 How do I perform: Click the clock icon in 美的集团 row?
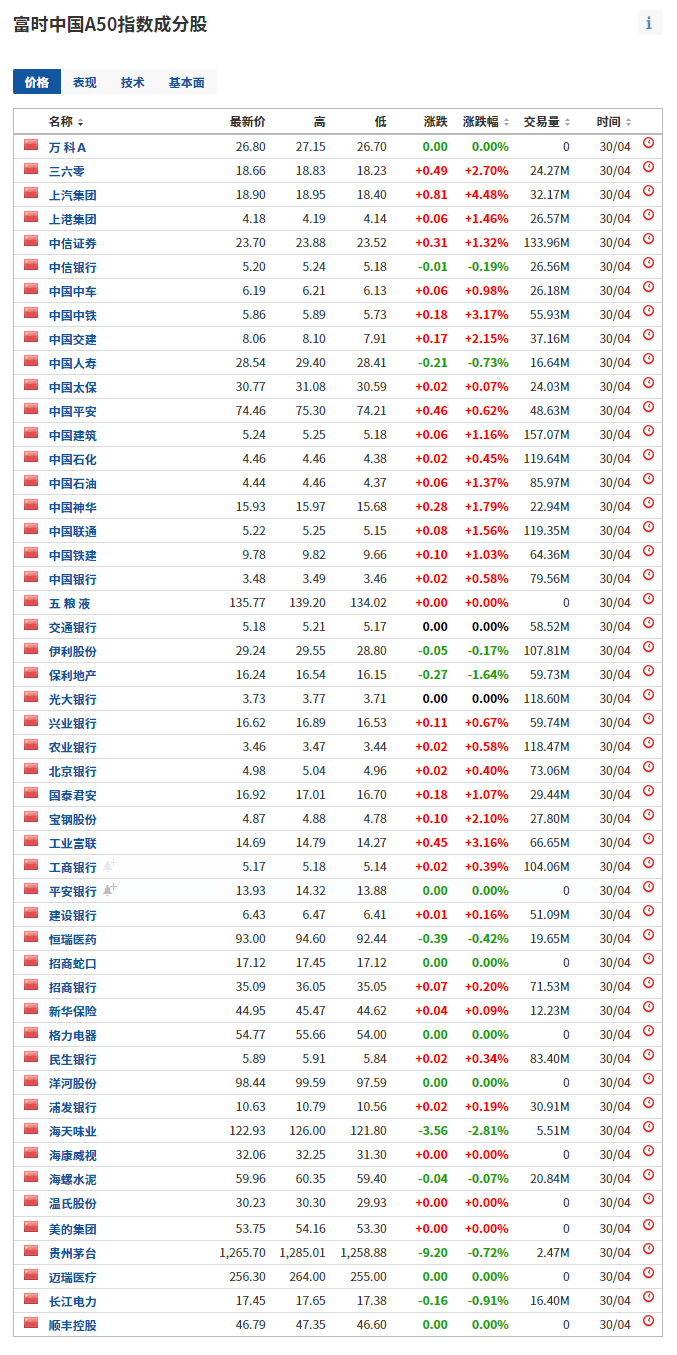(x=648, y=1225)
